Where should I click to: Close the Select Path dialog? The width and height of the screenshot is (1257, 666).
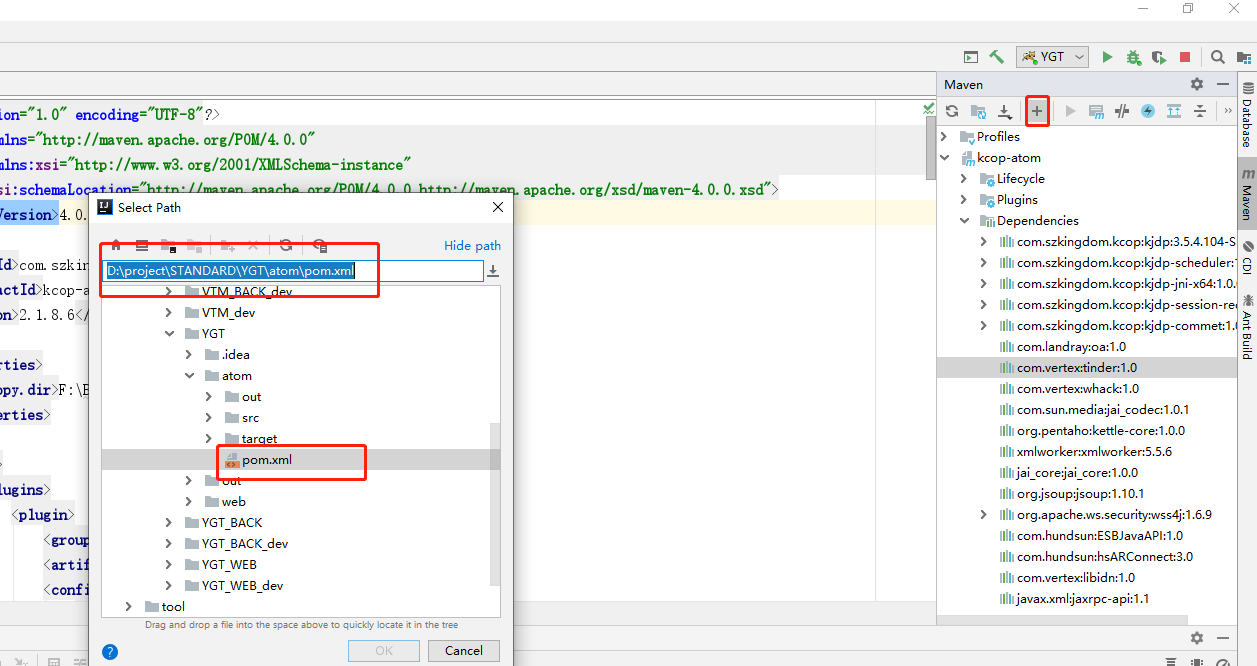coord(498,207)
